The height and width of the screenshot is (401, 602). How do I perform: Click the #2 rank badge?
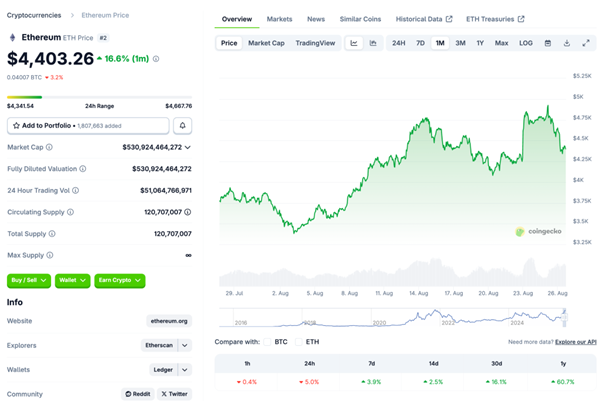click(103, 38)
